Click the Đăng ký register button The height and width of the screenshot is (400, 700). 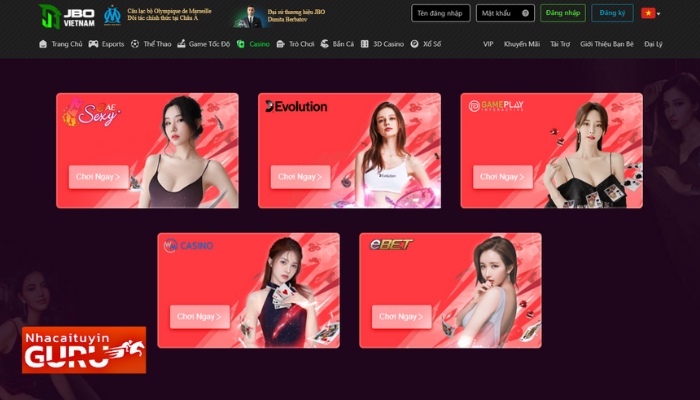pos(612,13)
